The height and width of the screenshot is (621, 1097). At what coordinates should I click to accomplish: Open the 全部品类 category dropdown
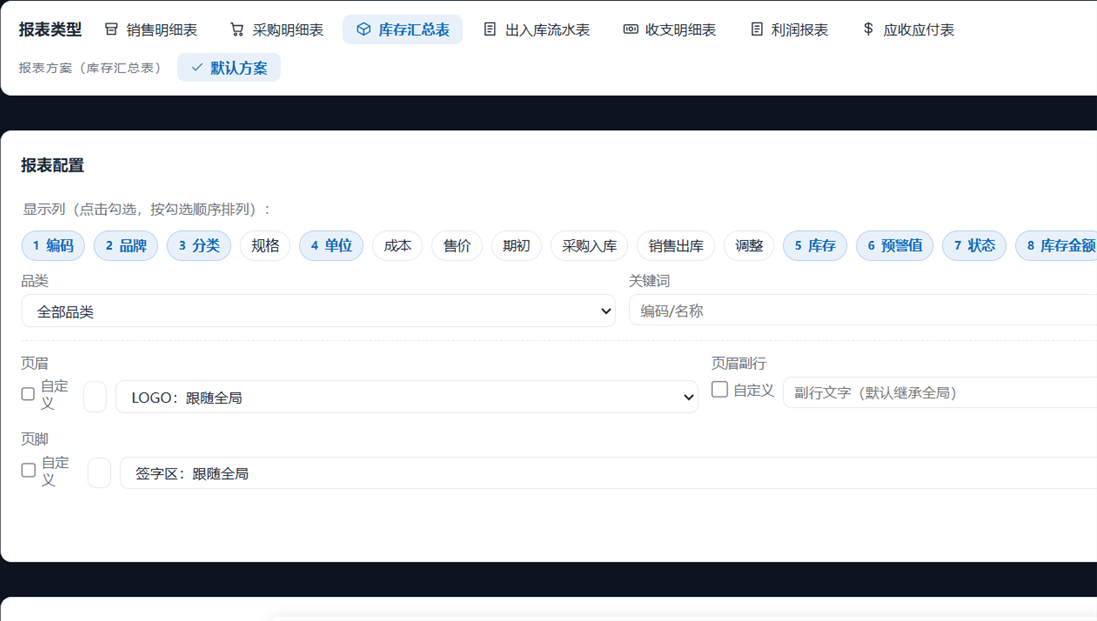coord(318,311)
